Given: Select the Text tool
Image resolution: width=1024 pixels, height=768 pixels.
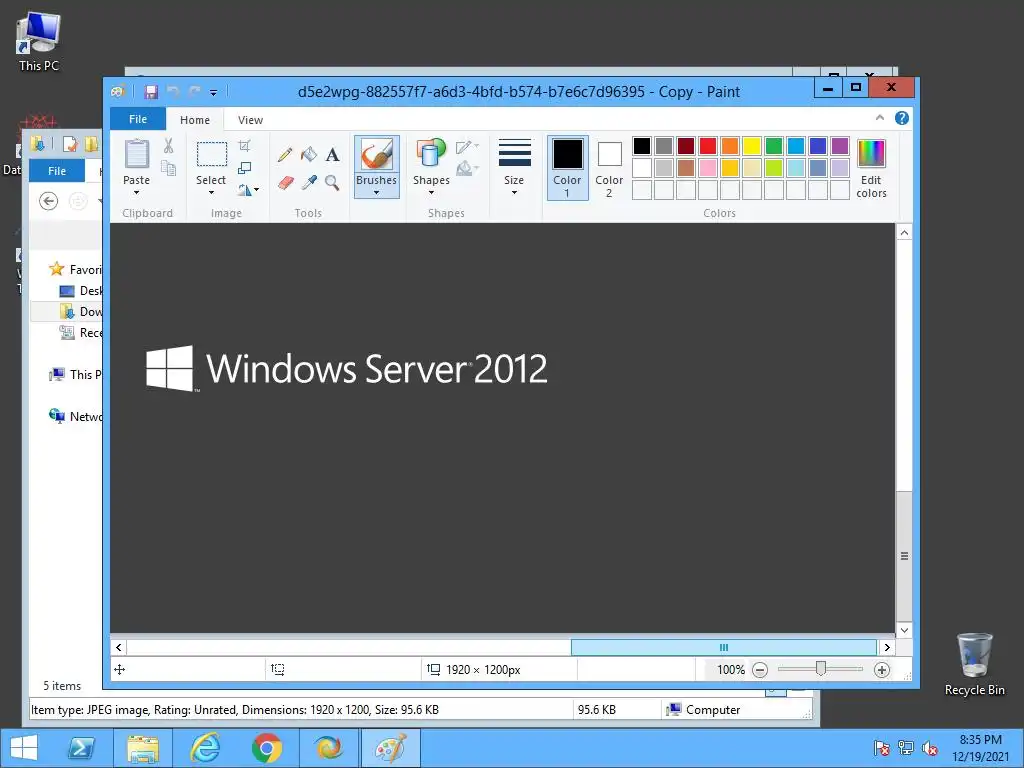Looking at the screenshot, I should pos(332,155).
